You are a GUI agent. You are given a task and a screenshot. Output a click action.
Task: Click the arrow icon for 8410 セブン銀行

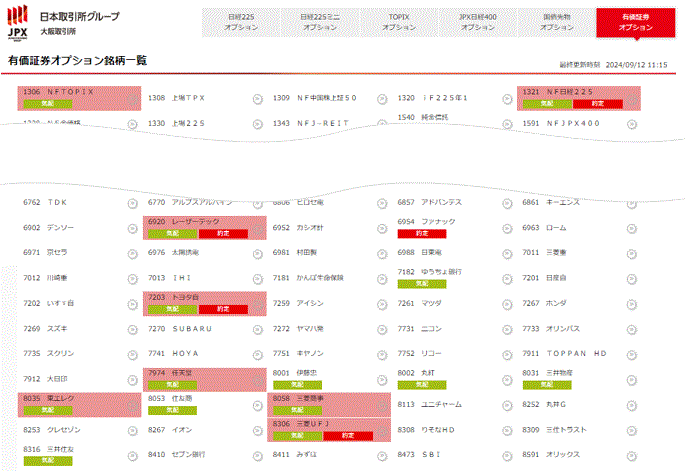[258, 456]
